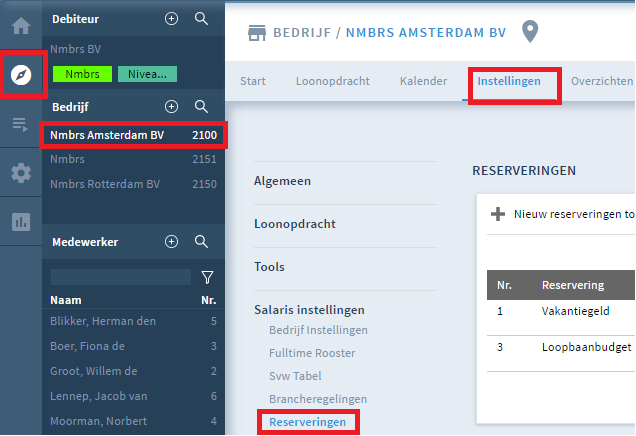
Task: Open Reserveringen submenu item
Action: click(307, 422)
